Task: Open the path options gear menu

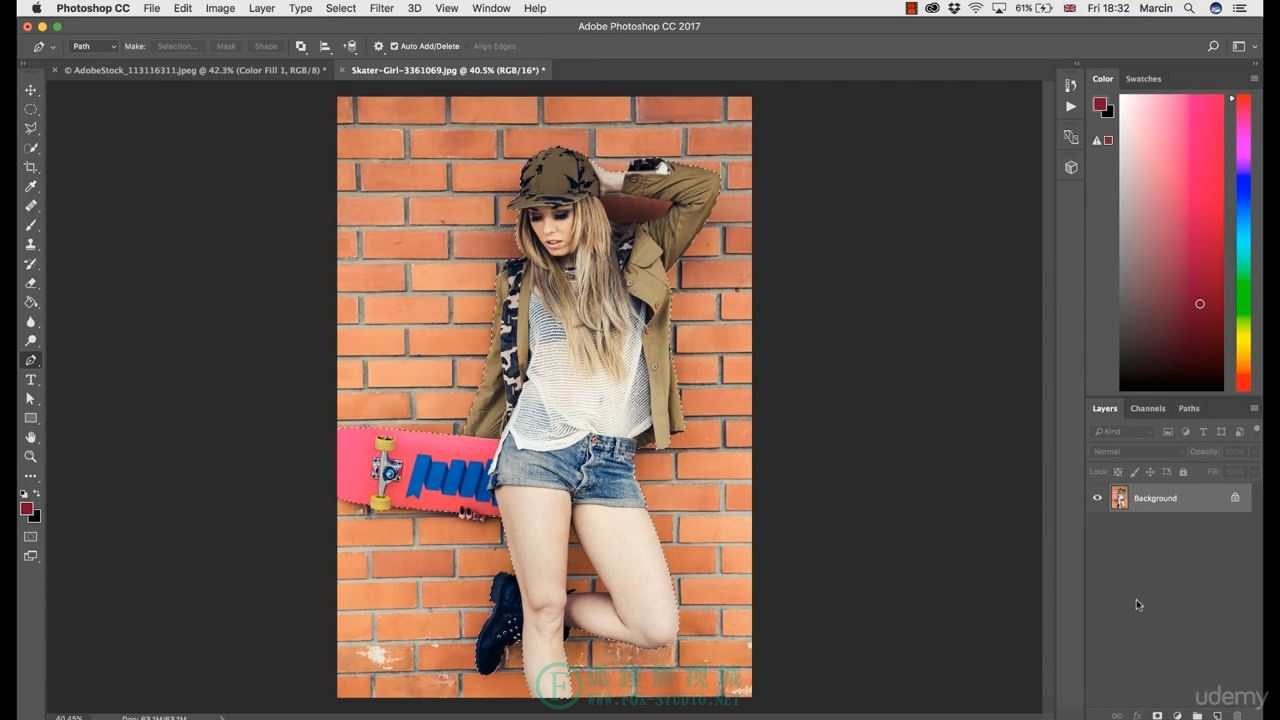Action: (378, 46)
